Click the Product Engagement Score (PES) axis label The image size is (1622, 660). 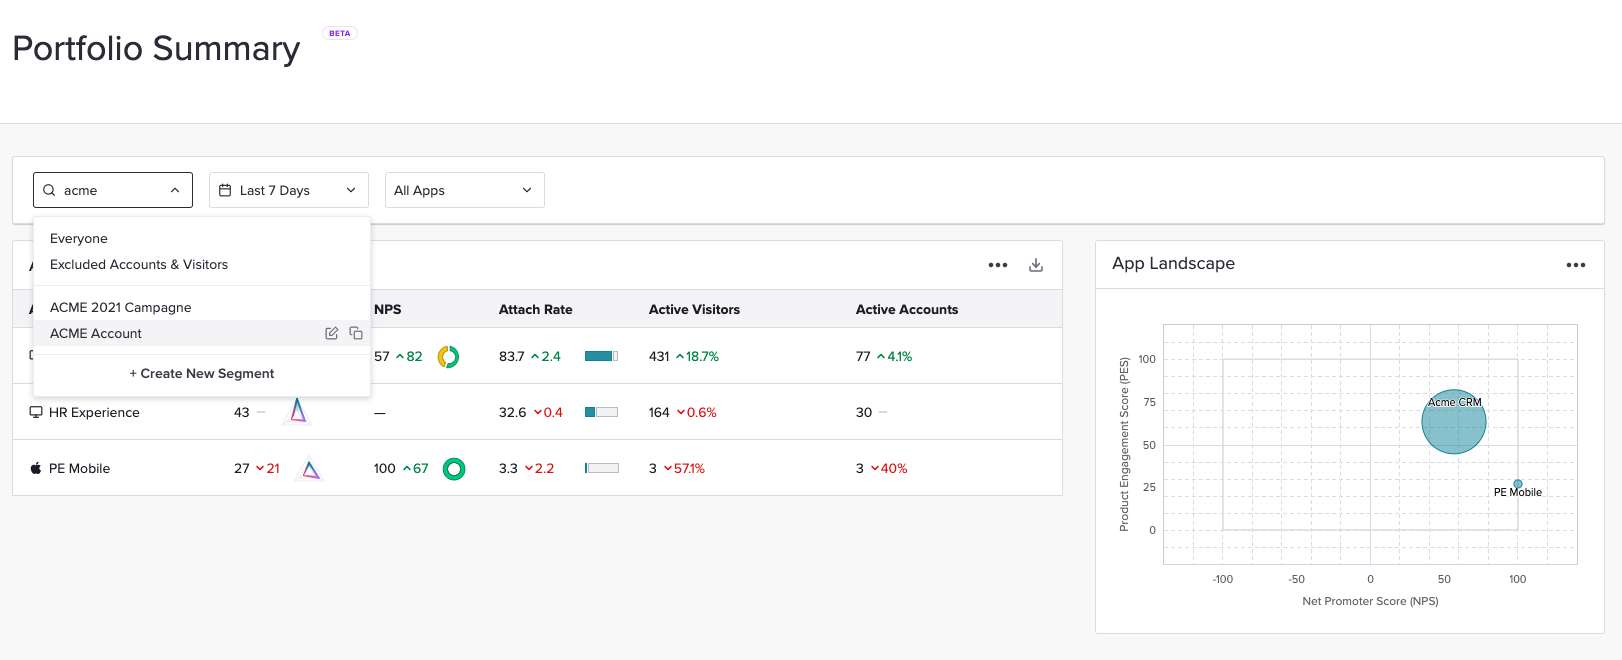click(1124, 444)
